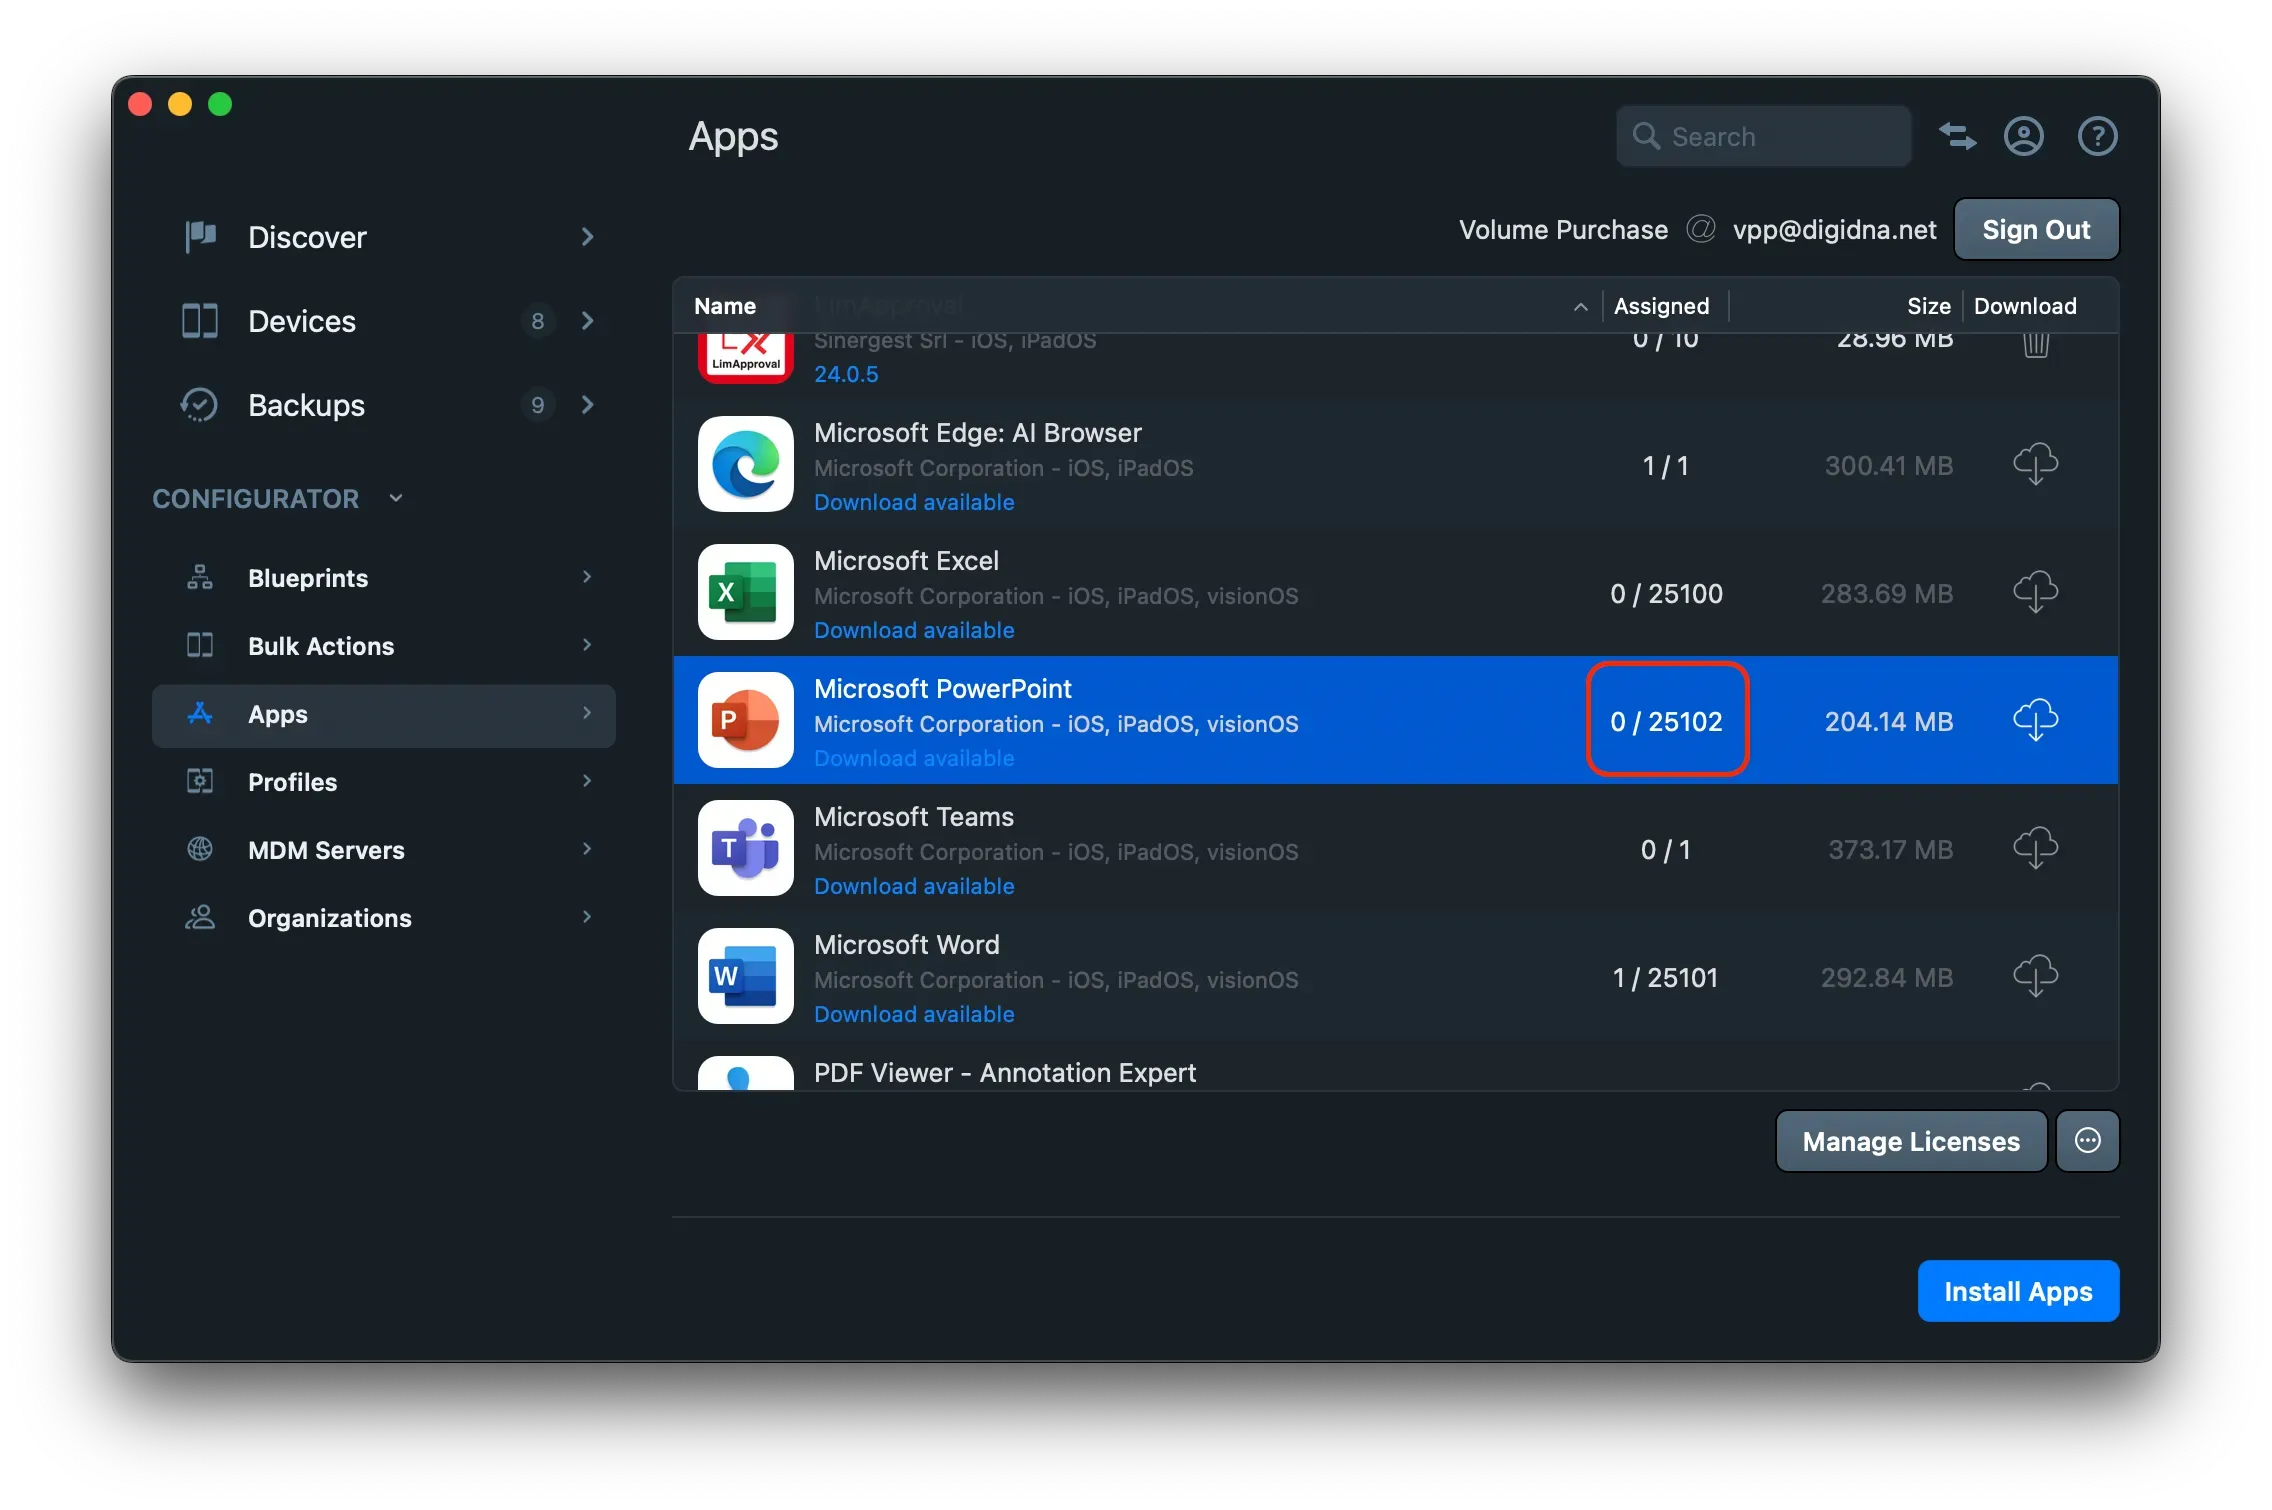
Task: Download Microsoft Excel via cloud icon
Action: click(2037, 592)
